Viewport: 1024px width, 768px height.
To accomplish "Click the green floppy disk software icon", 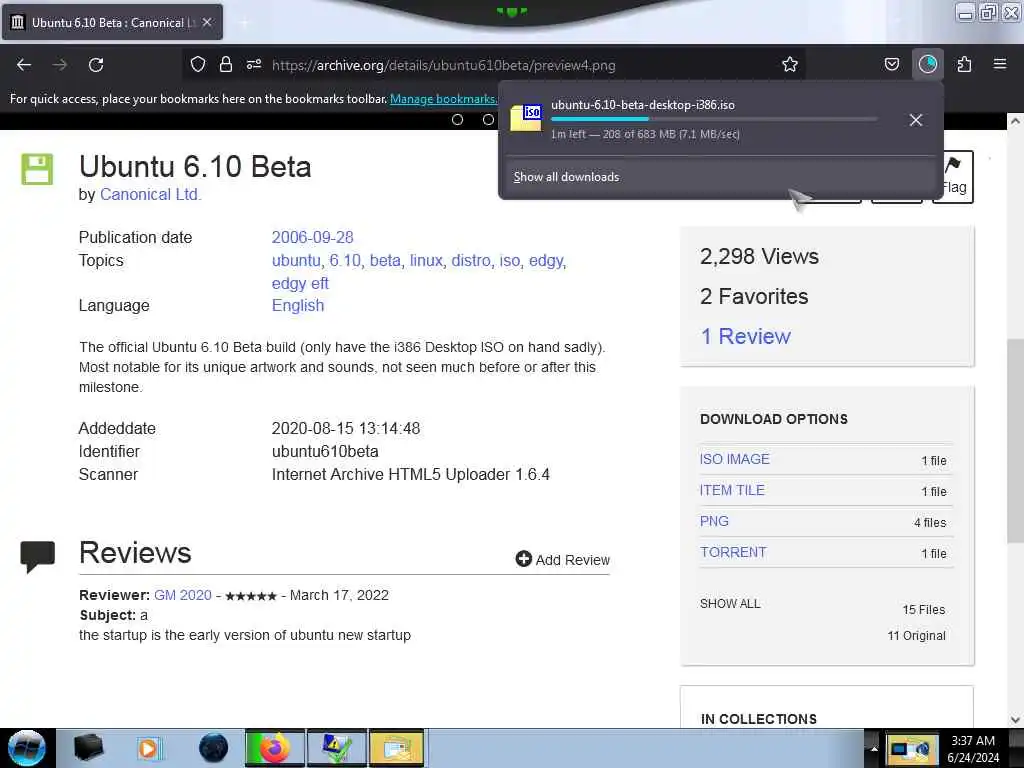I will click(x=37, y=169).
